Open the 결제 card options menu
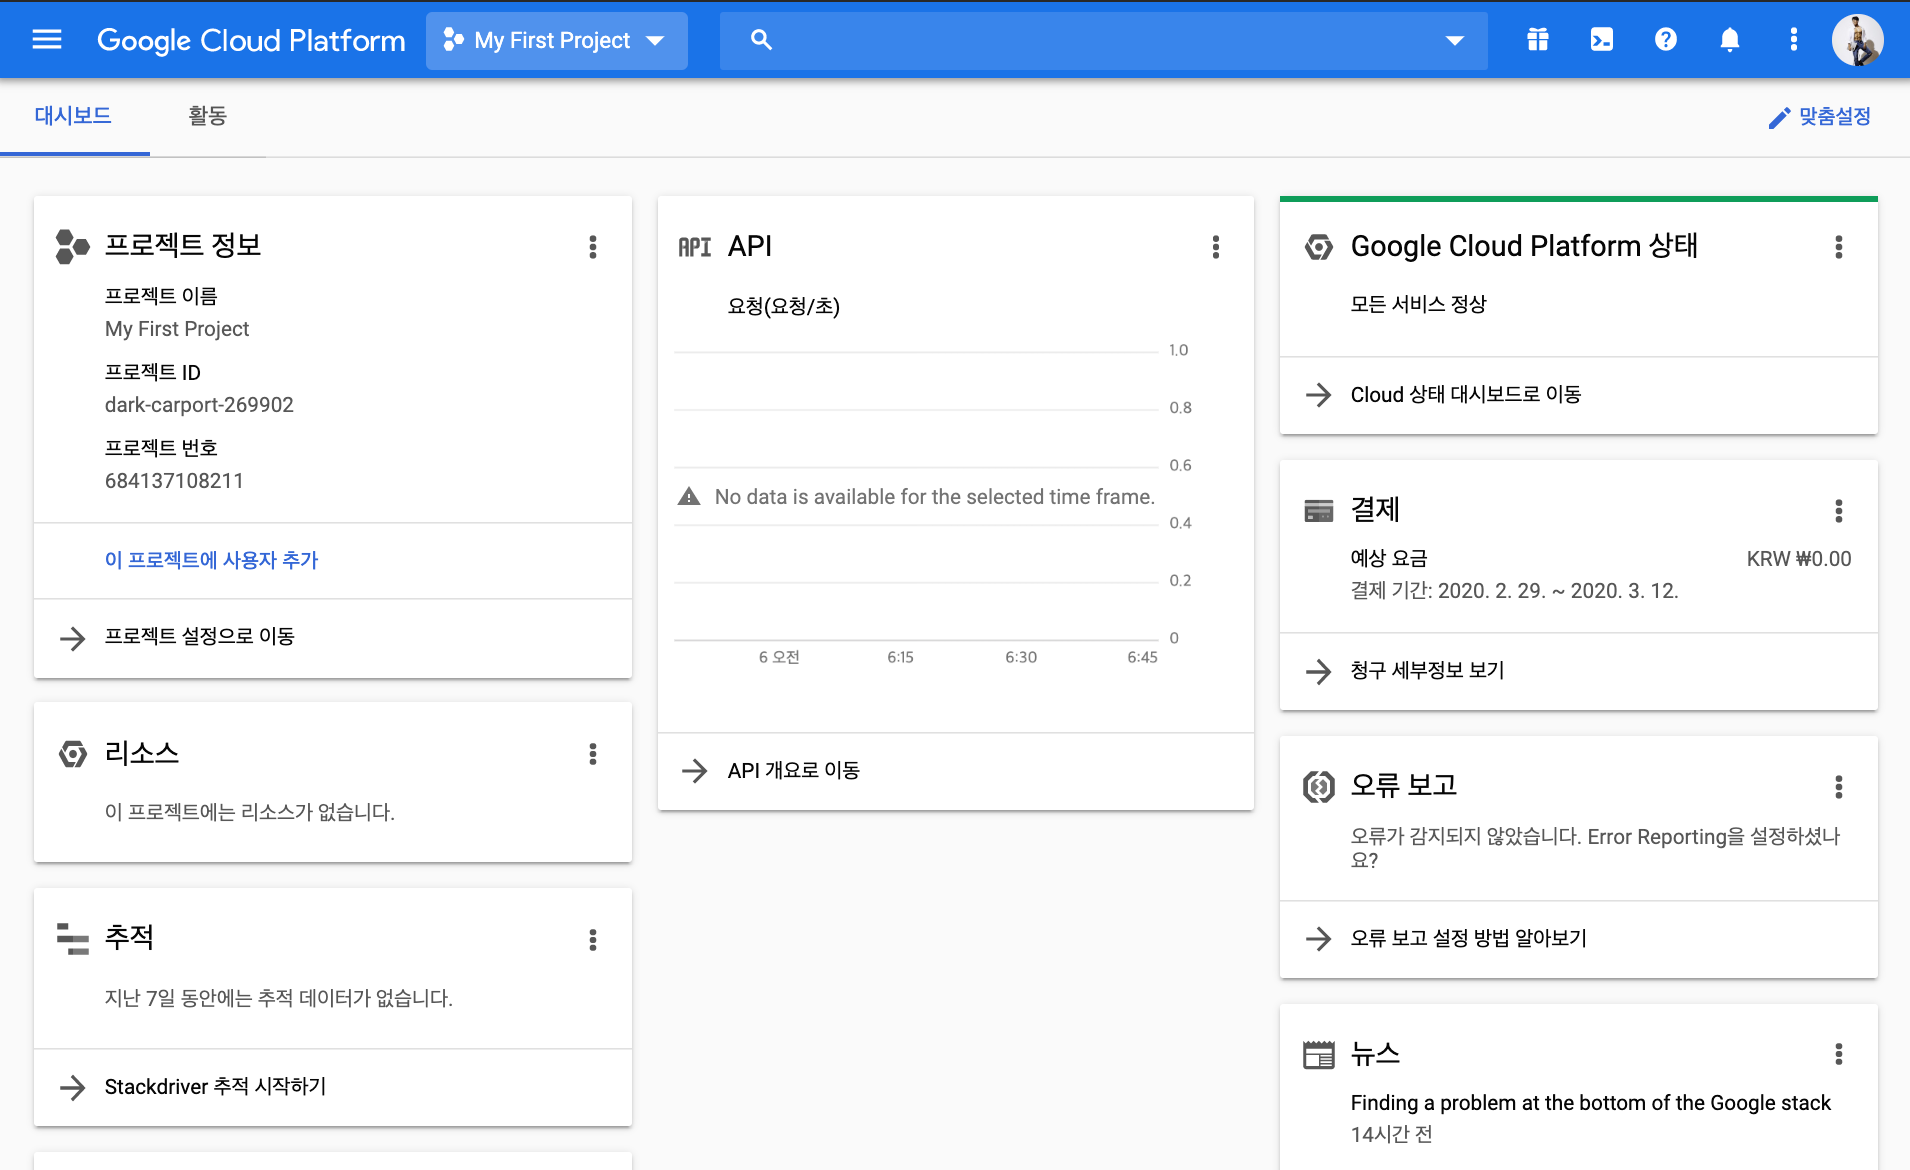 (x=1839, y=511)
